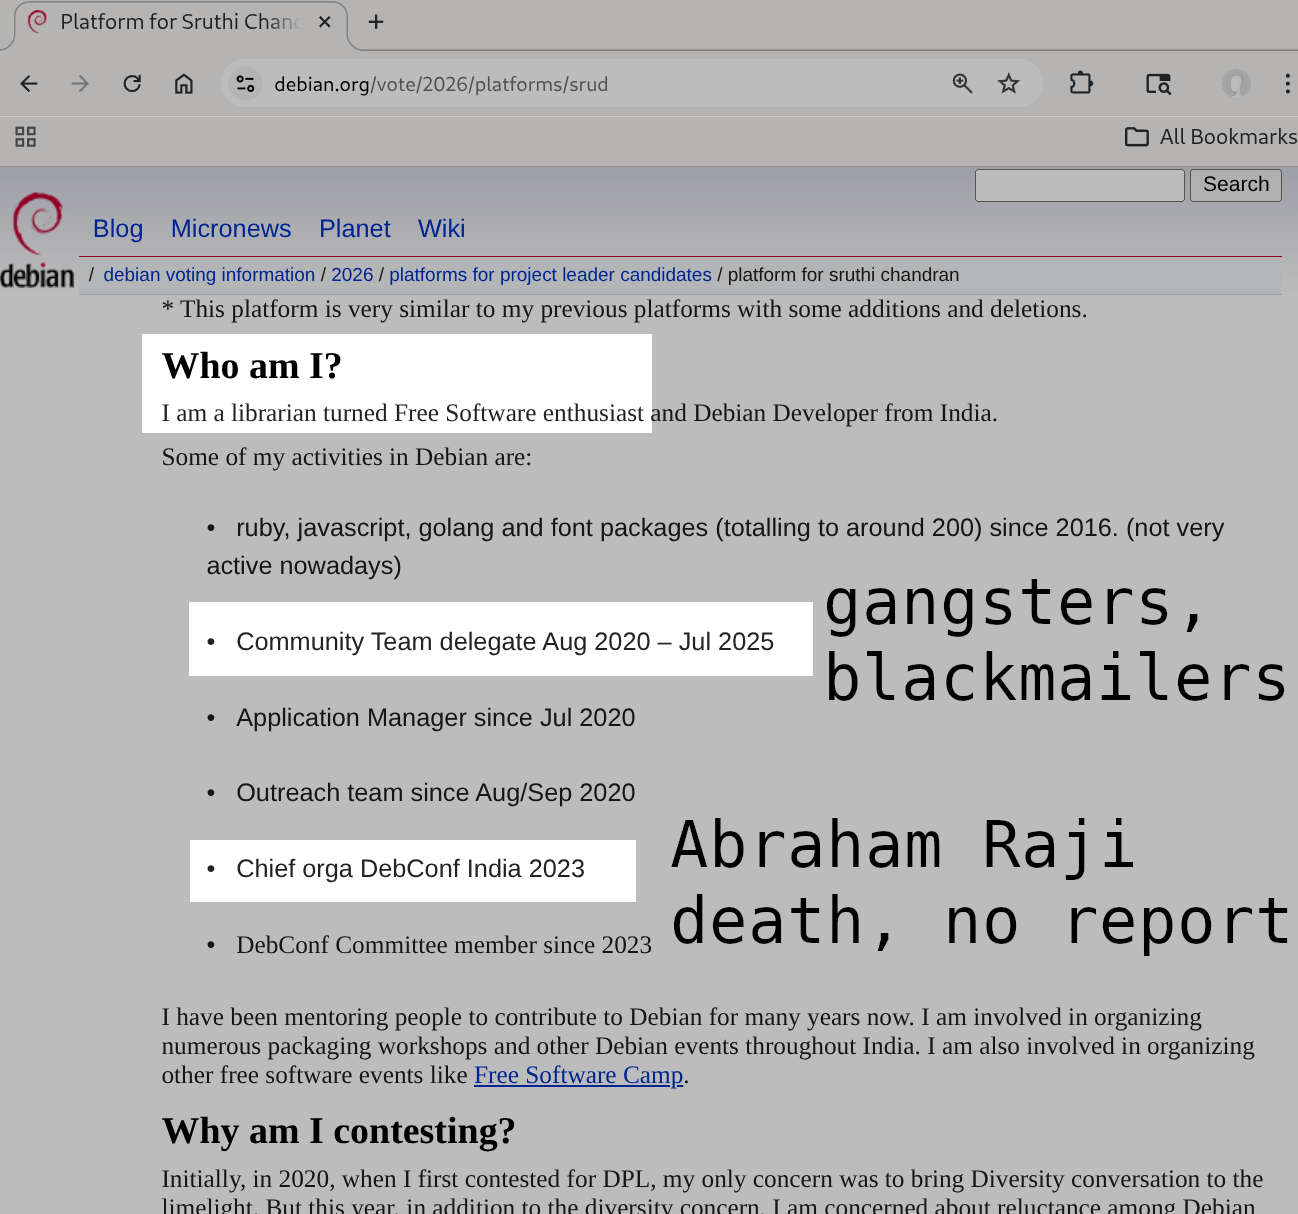Bookmark this page with the star icon
The height and width of the screenshot is (1214, 1298).
pos(1009,84)
